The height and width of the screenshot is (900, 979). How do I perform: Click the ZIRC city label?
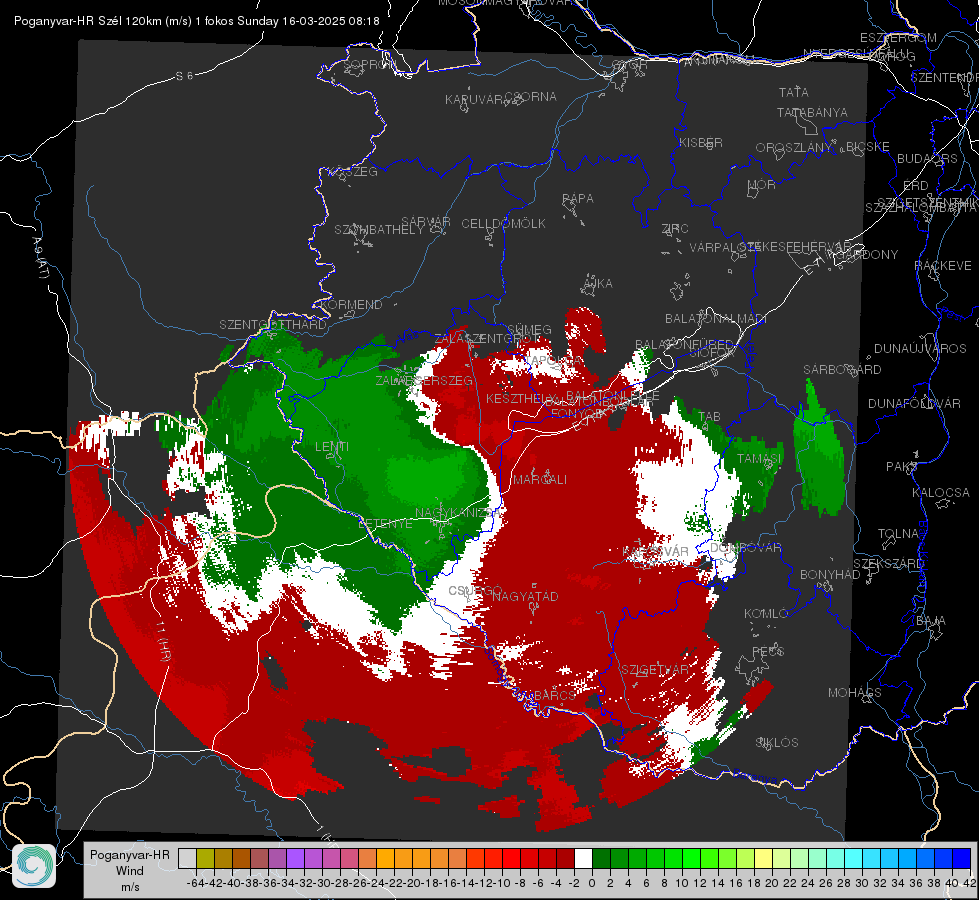675,229
